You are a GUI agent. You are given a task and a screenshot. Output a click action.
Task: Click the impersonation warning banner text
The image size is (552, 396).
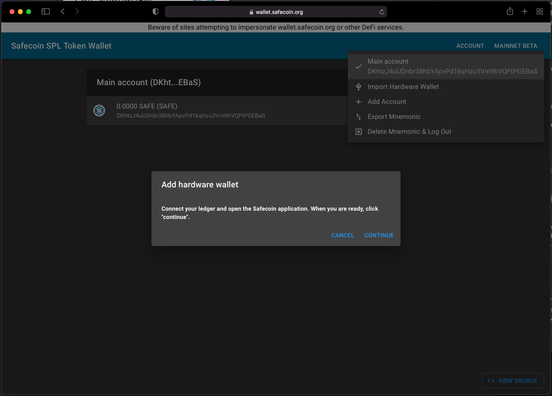tap(276, 27)
